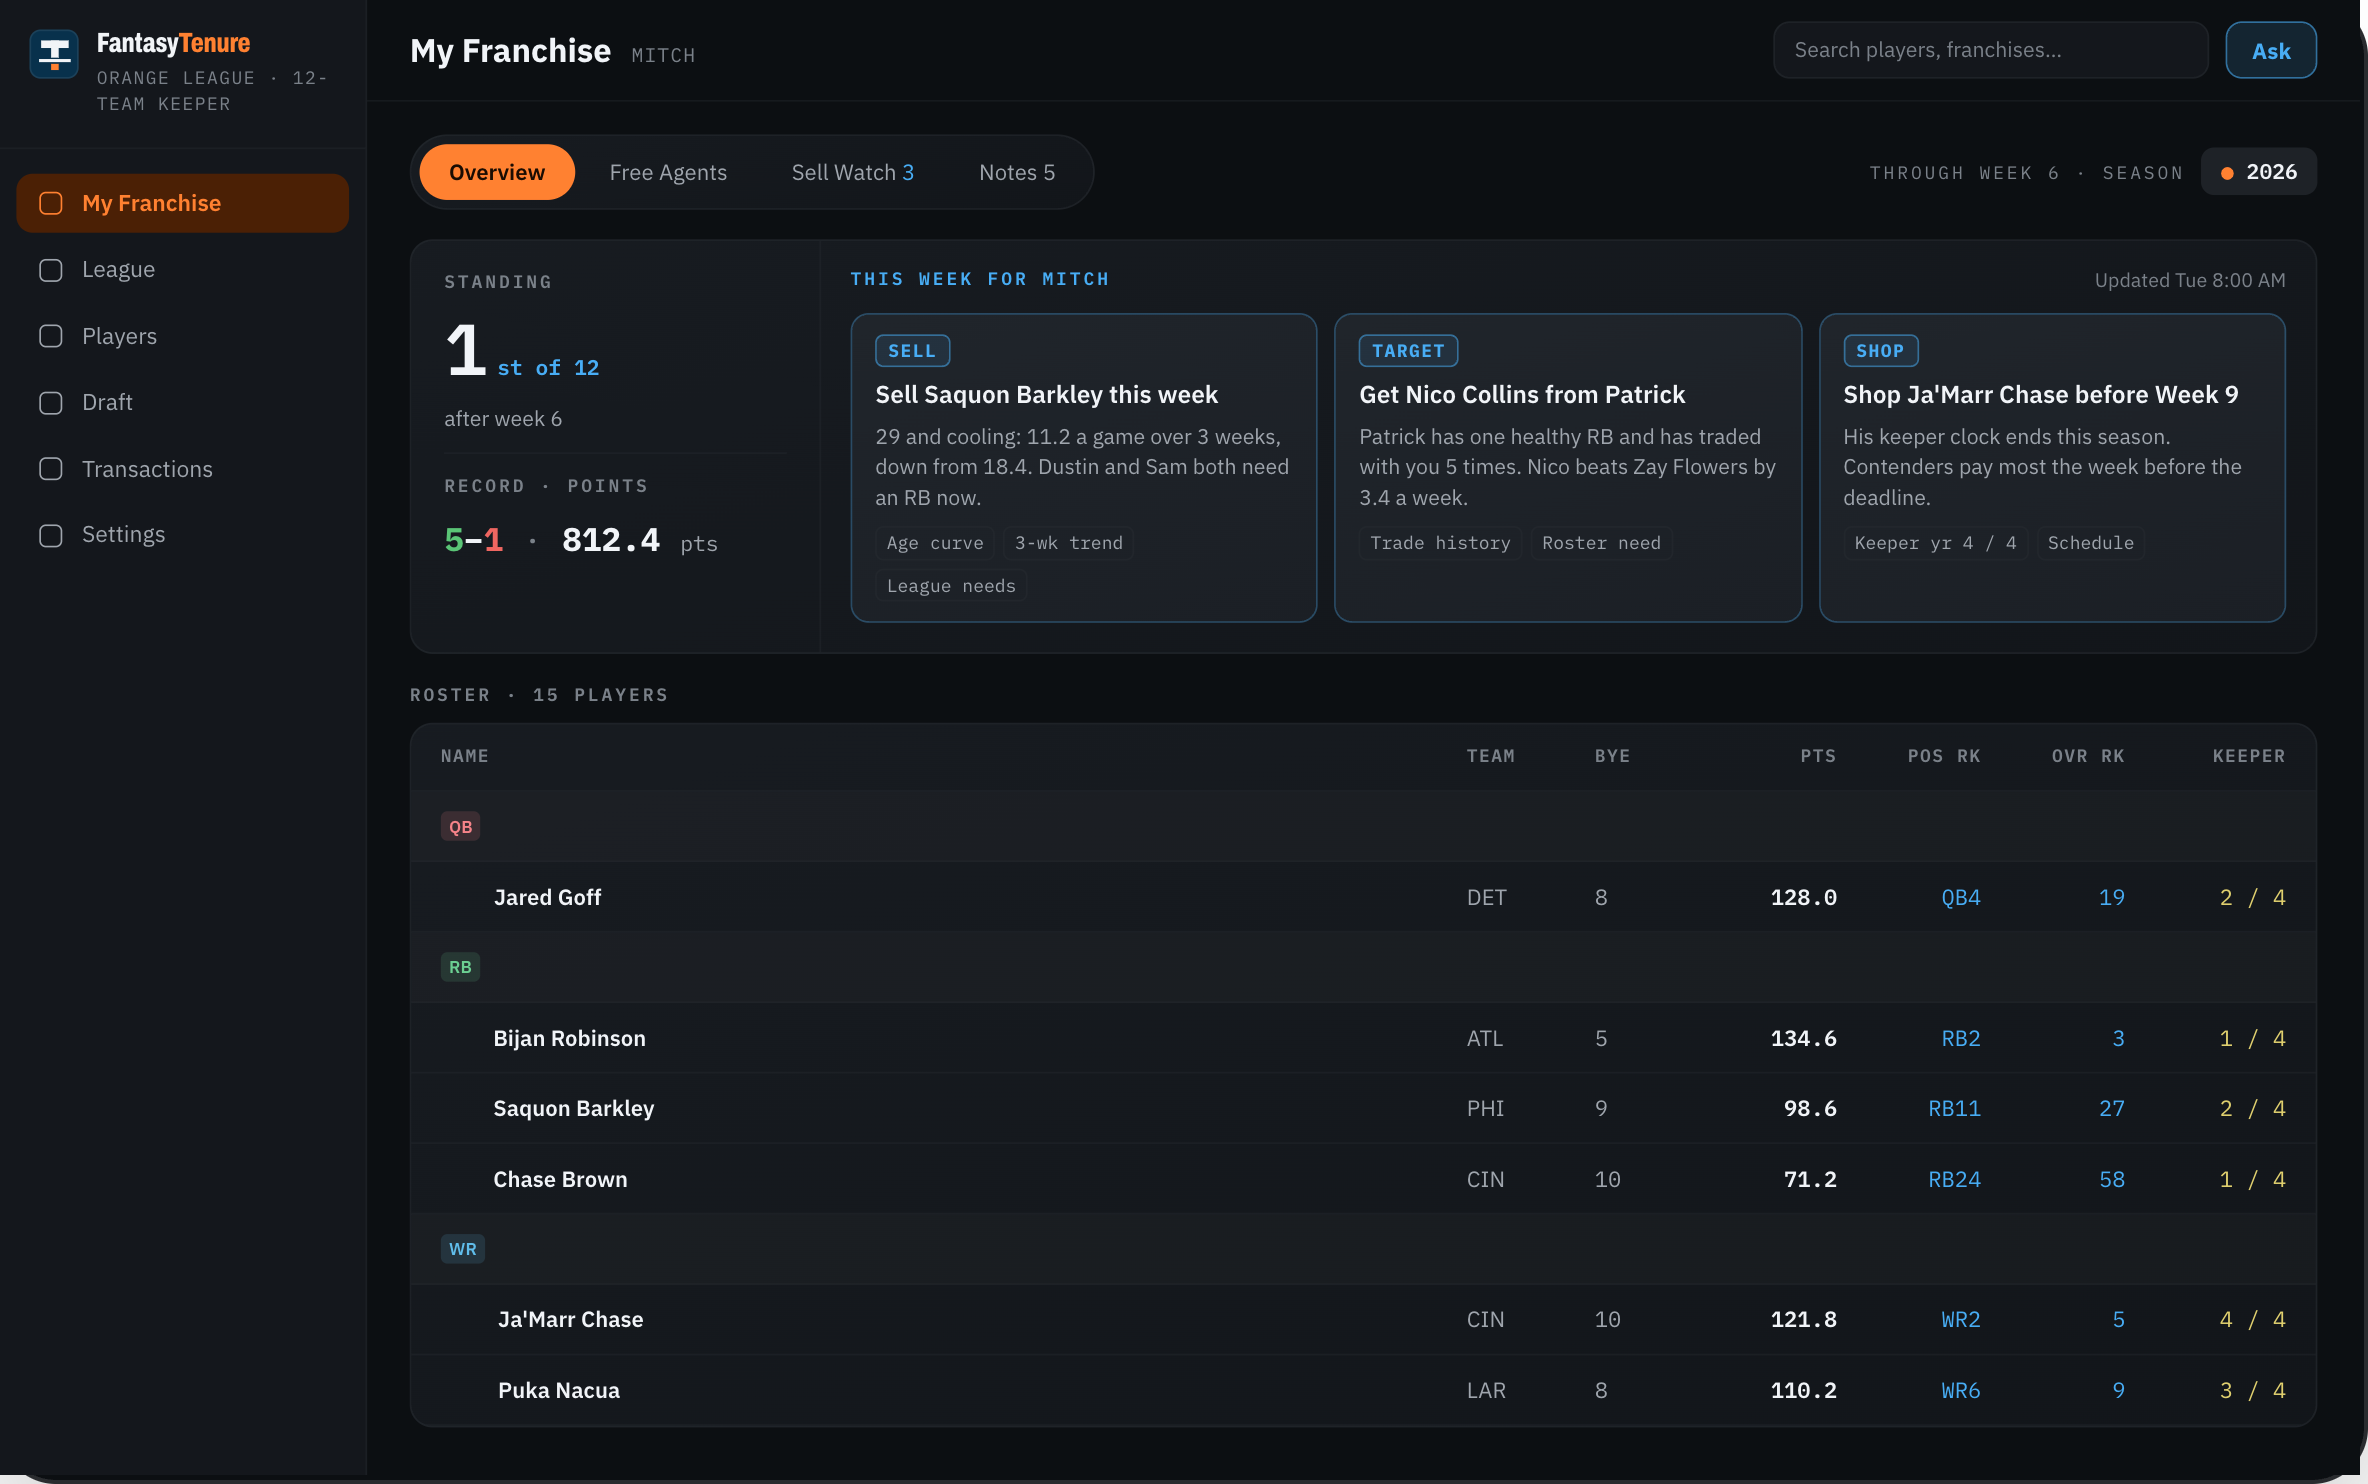The height and width of the screenshot is (1484, 2368).
Task: Click the Draft sidebar icon
Action: tap(51, 403)
